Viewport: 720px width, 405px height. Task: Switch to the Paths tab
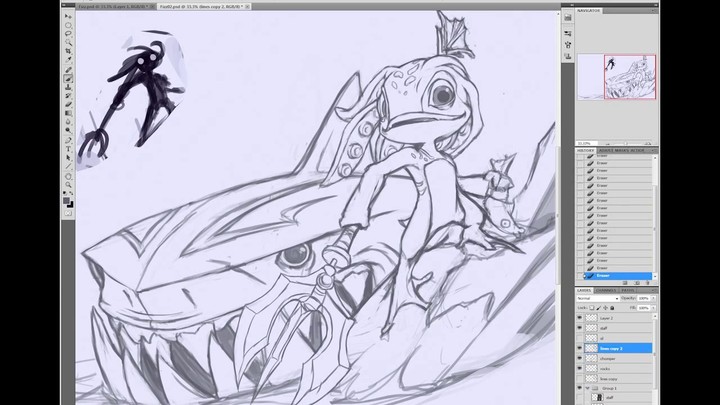tap(627, 290)
